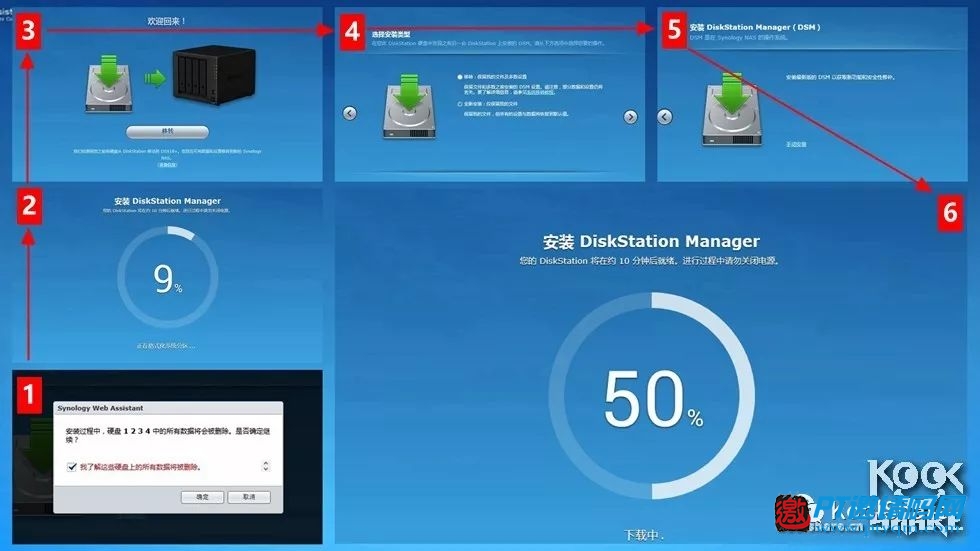This screenshot has width=980, height=551.
Task: Tick the data deletion acknowledgment checkbox
Action: (x=72, y=467)
